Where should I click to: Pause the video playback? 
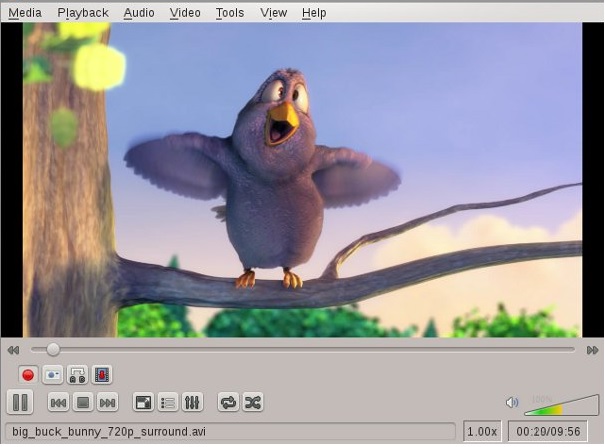(x=20, y=402)
